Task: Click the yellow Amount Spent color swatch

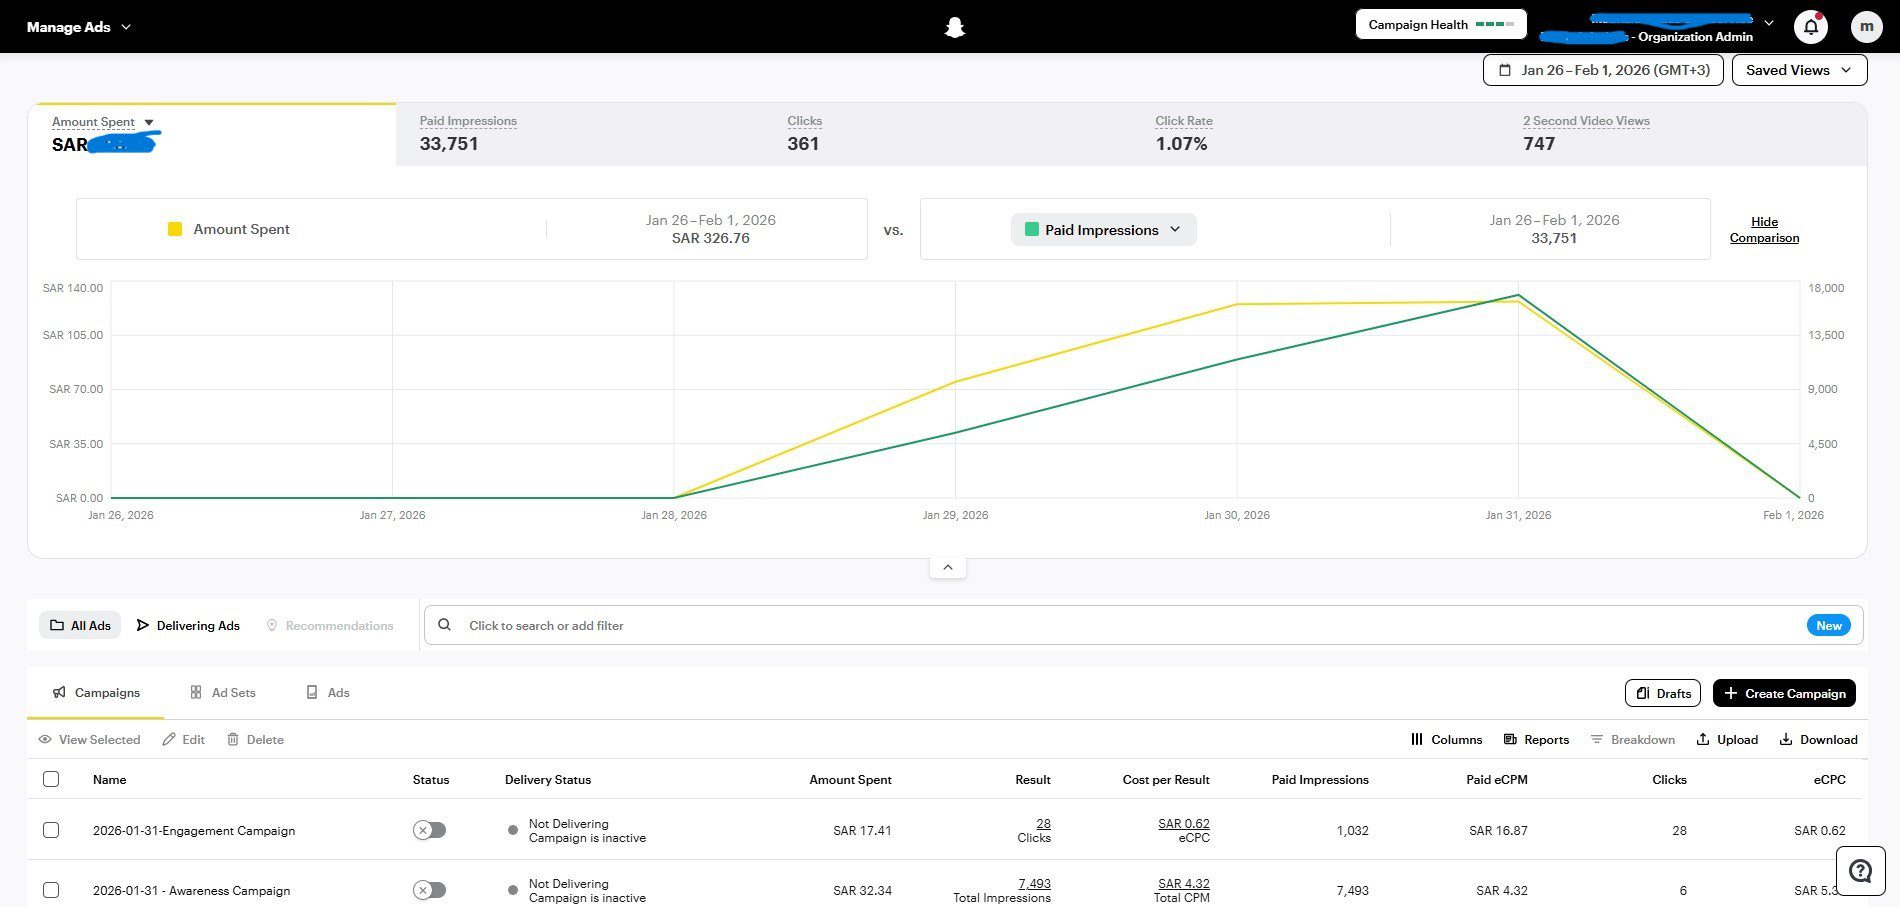Action: click(x=175, y=229)
